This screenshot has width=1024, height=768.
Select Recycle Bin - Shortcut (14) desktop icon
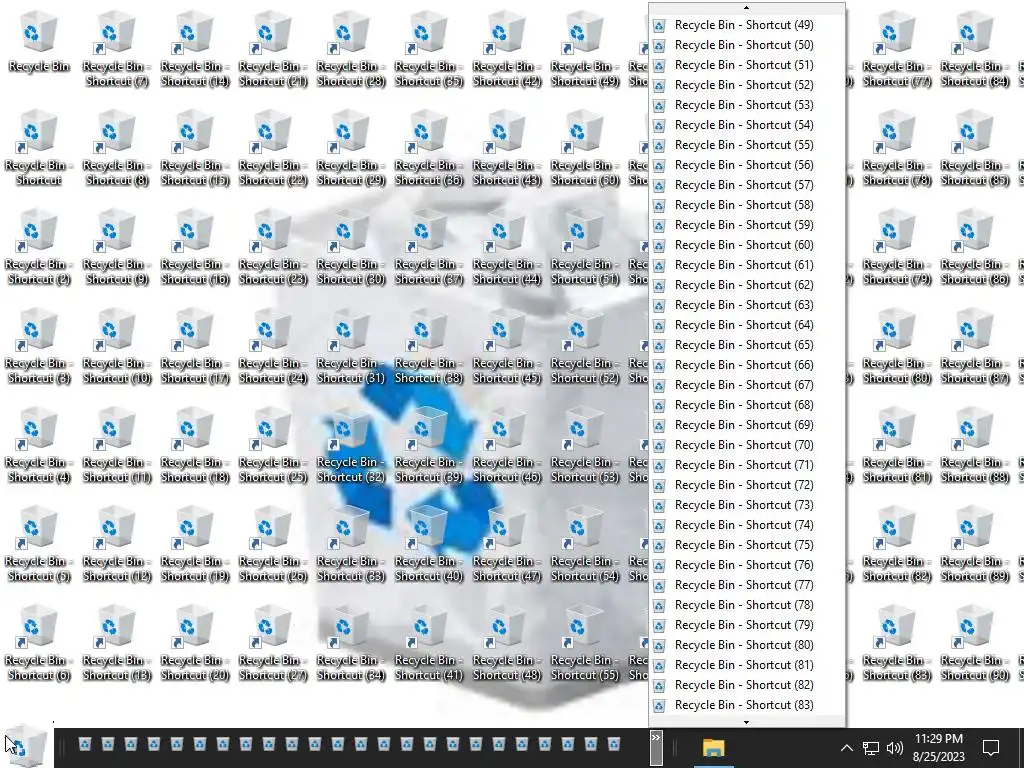tap(195, 50)
